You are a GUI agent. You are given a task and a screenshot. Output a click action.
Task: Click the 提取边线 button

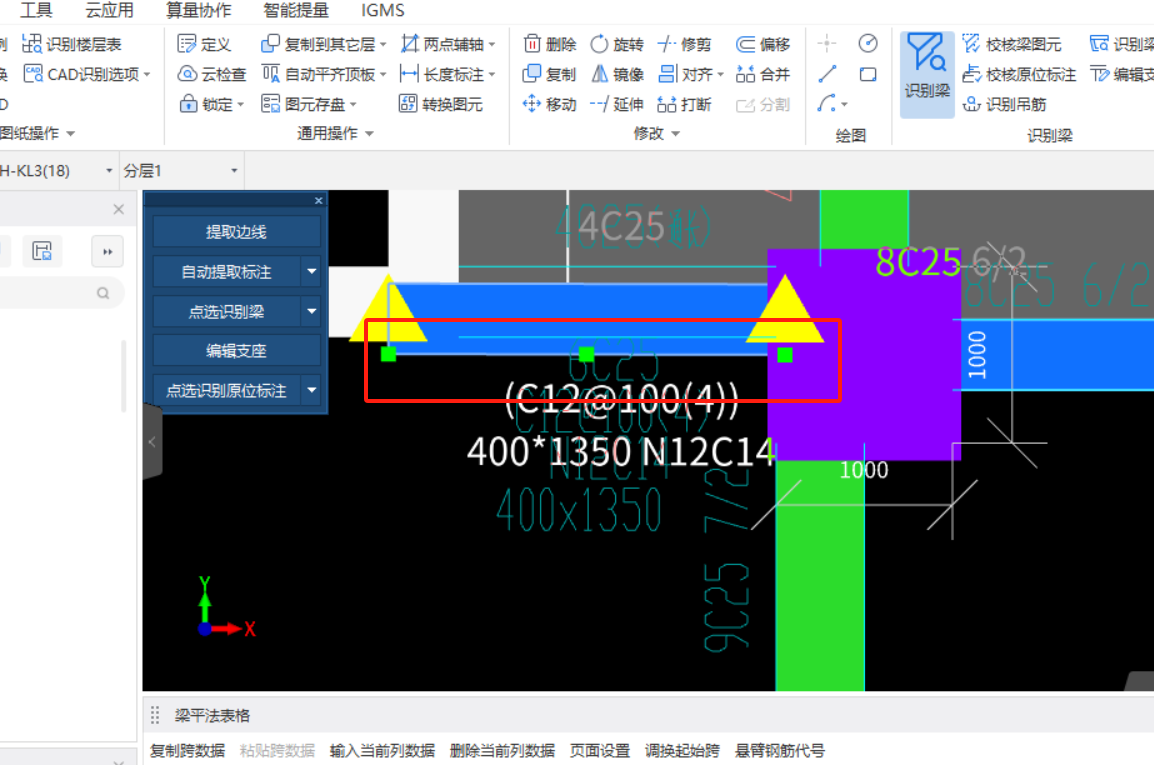(x=236, y=232)
